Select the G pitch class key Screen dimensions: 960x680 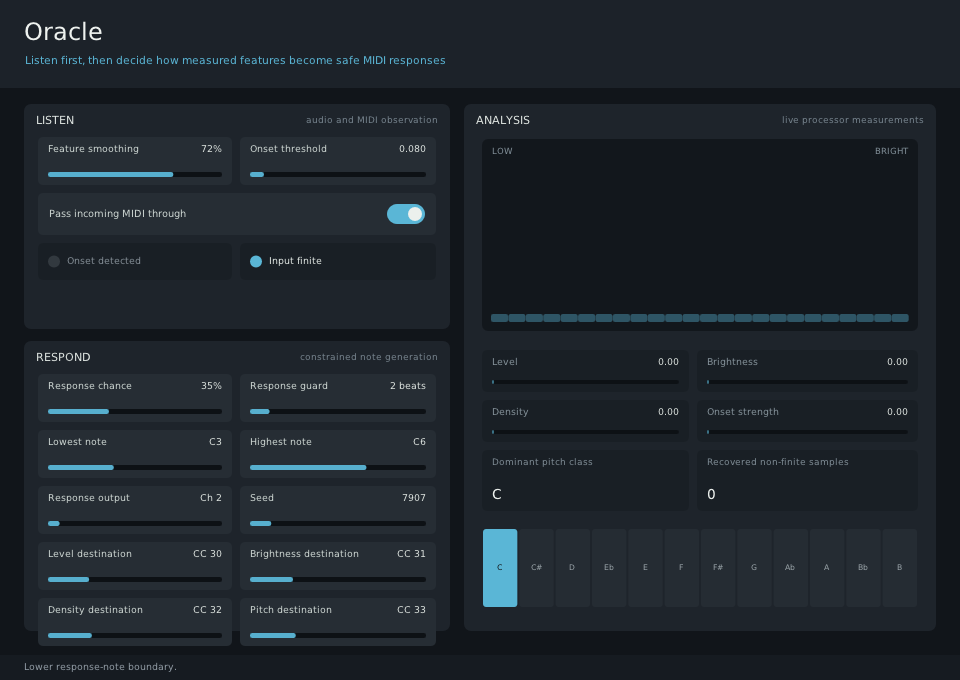pyautogui.click(x=754, y=568)
